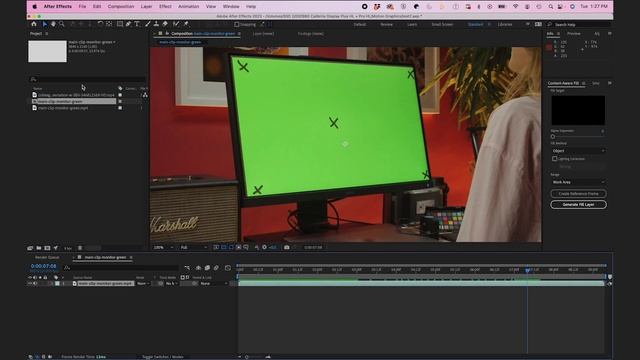640x360 pixels.
Task: Select the Zoom magnifier tool
Action: [x=62, y=24]
